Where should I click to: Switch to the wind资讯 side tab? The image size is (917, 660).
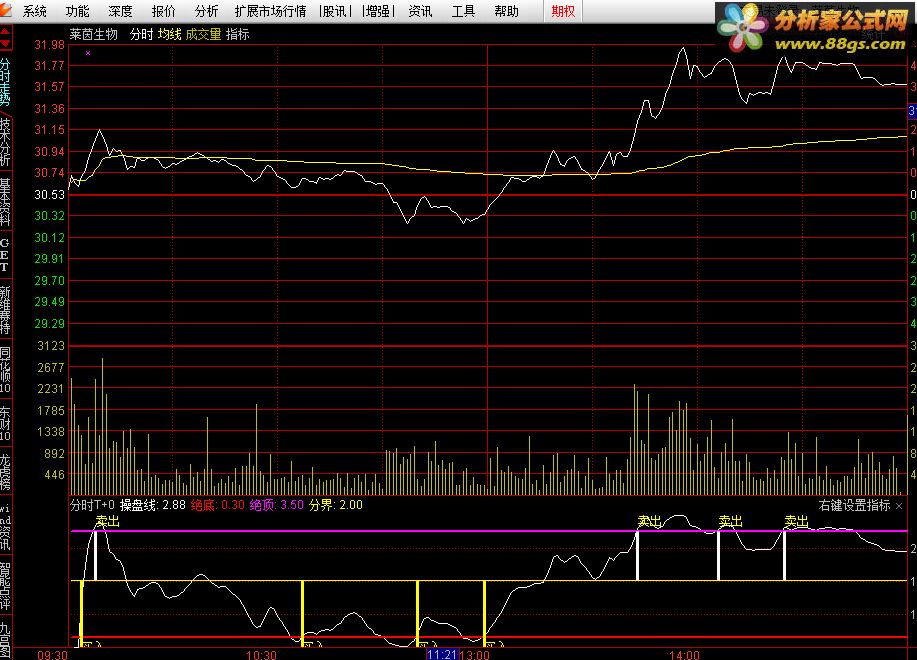pyautogui.click(x=5, y=526)
